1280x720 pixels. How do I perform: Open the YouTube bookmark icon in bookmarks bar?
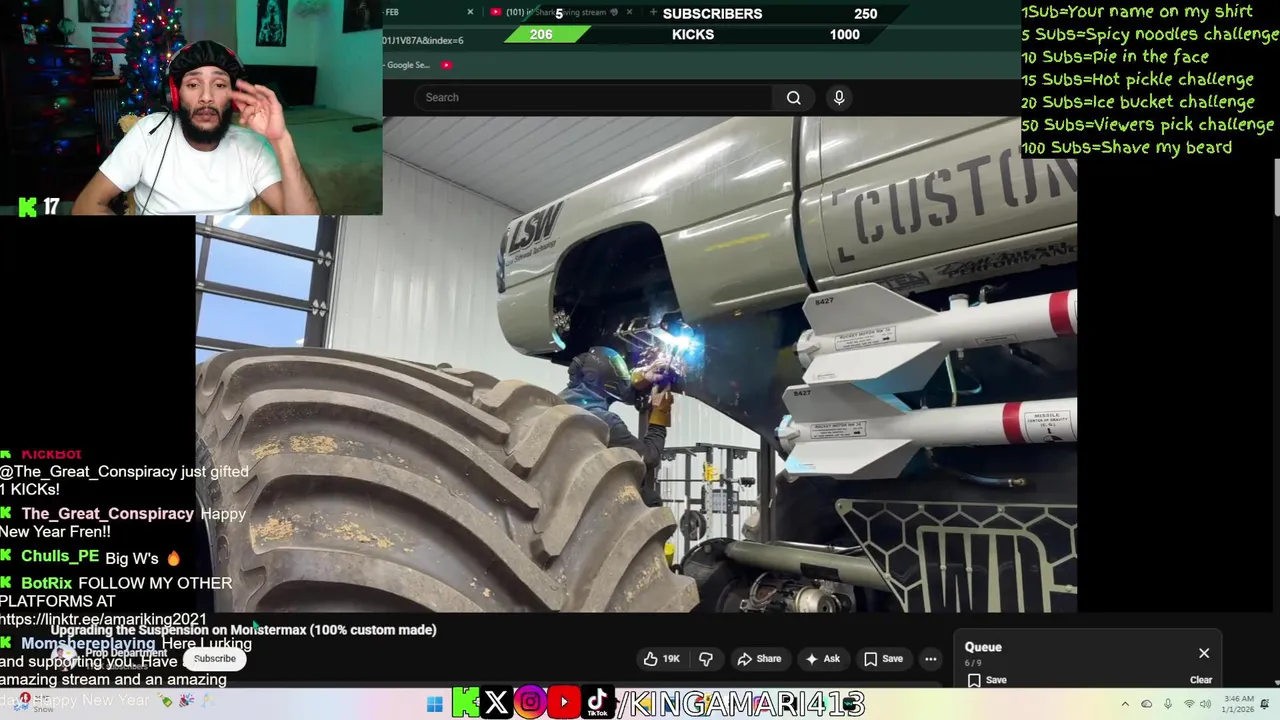click(x=446, y=65)
